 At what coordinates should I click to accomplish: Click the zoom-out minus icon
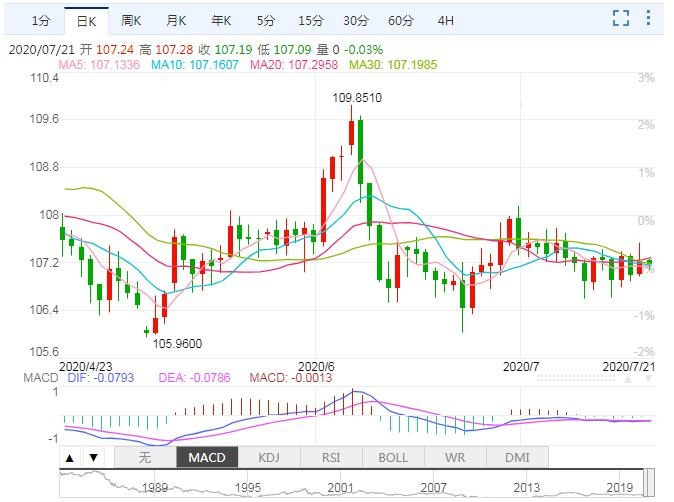click(653, 18)
